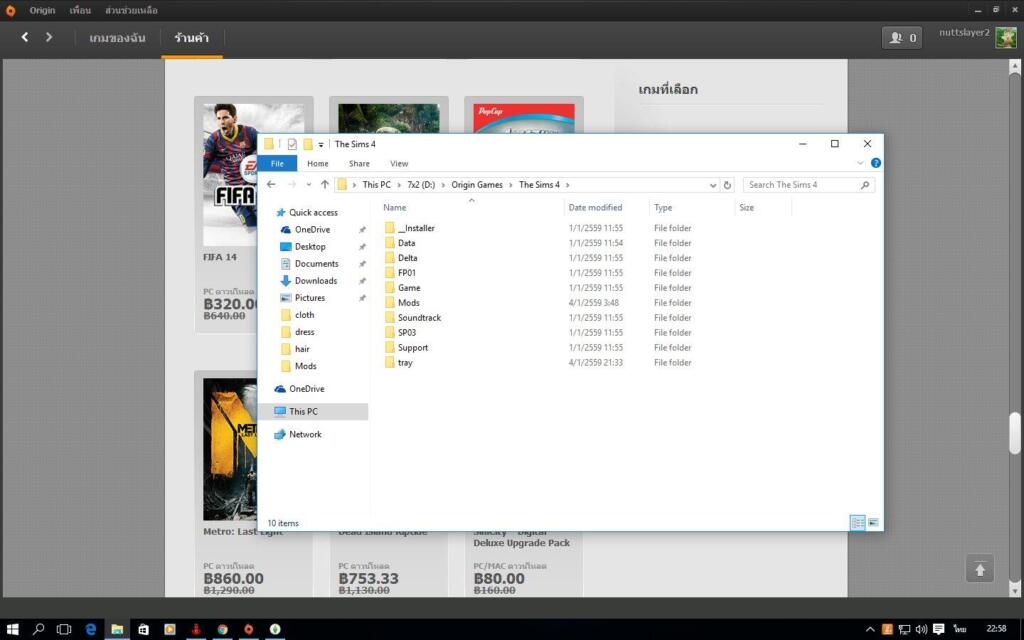
Task: Select pinned OneDrive under Quick access
Action: (x=312, y=229)
